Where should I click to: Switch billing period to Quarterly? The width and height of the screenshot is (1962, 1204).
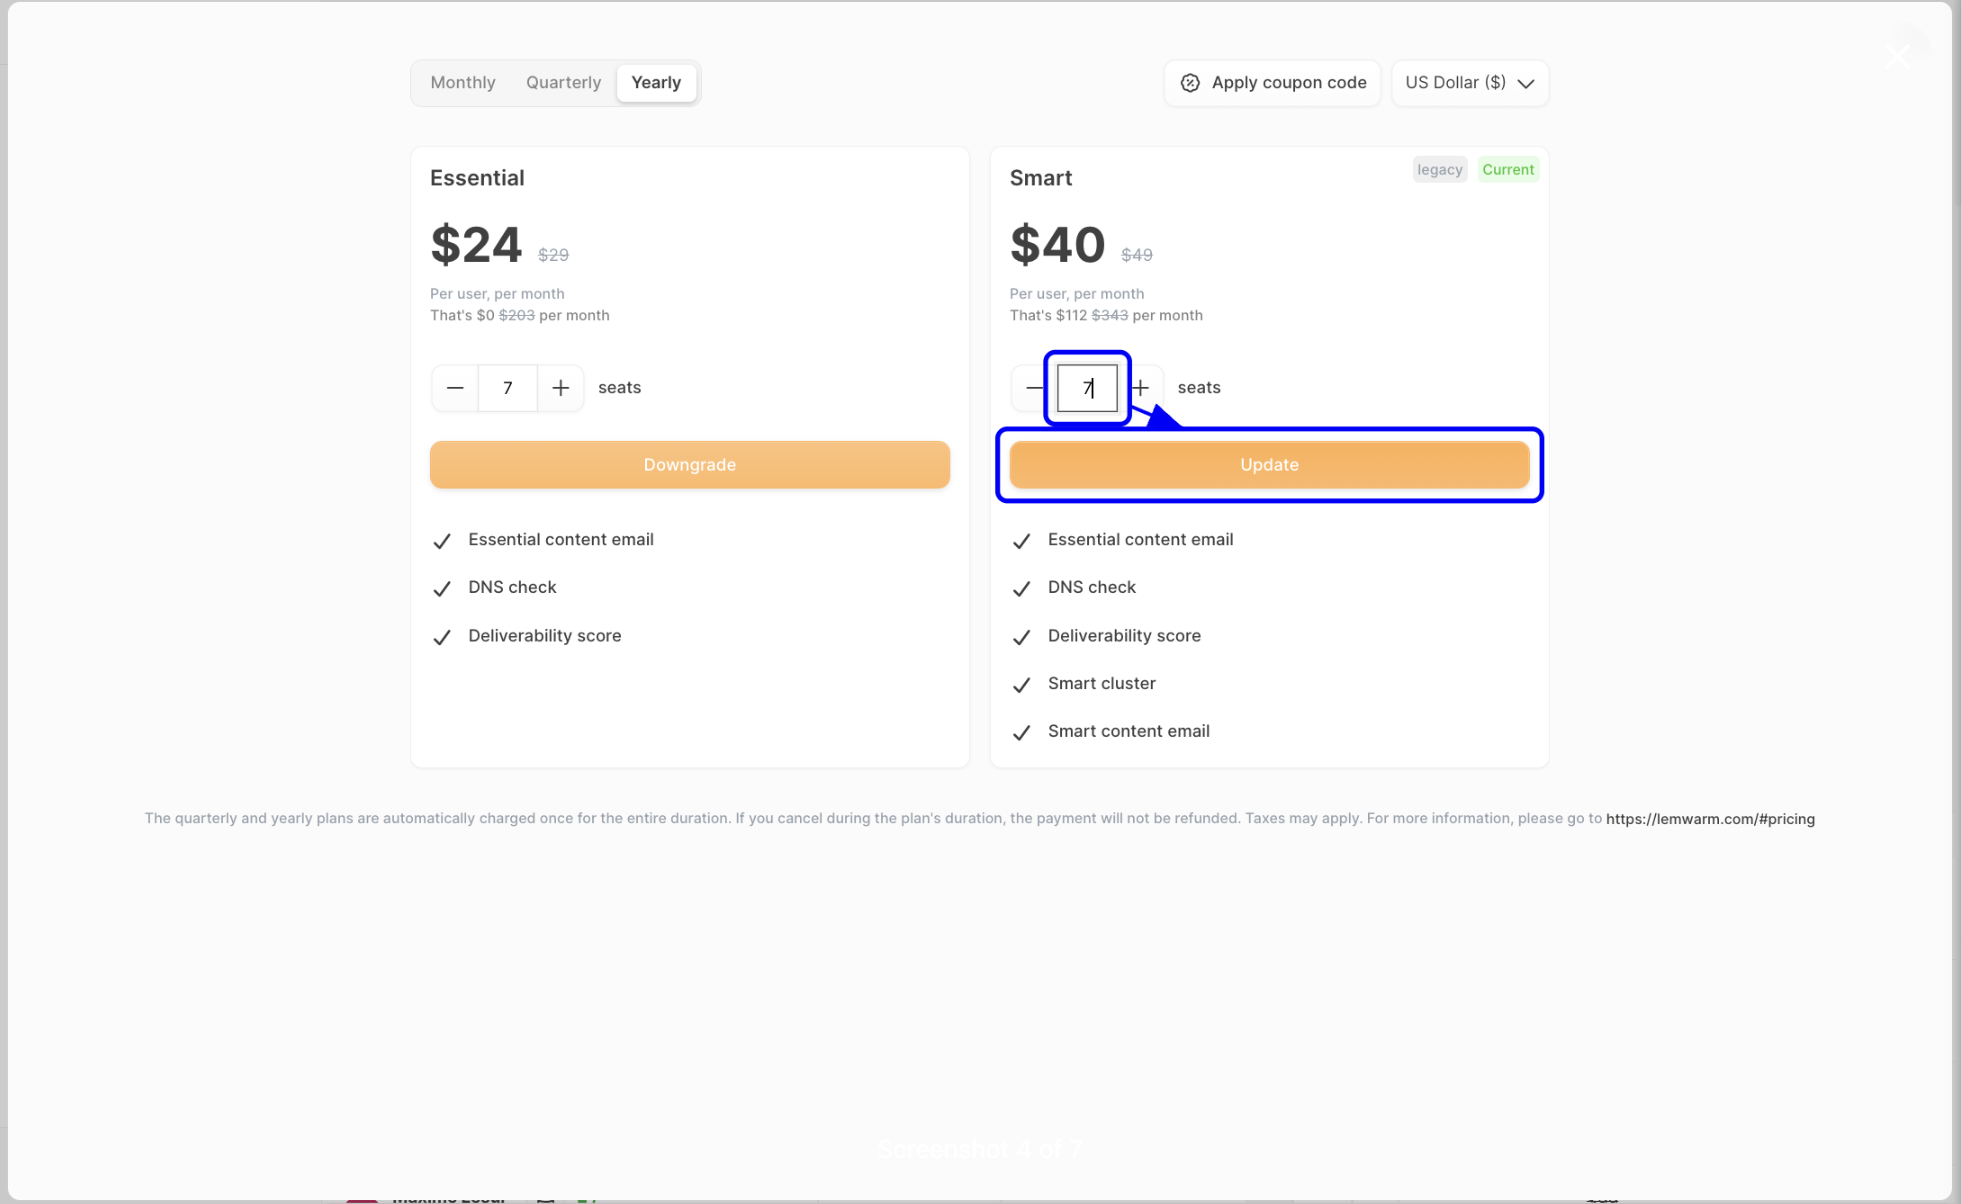point(563,83)
